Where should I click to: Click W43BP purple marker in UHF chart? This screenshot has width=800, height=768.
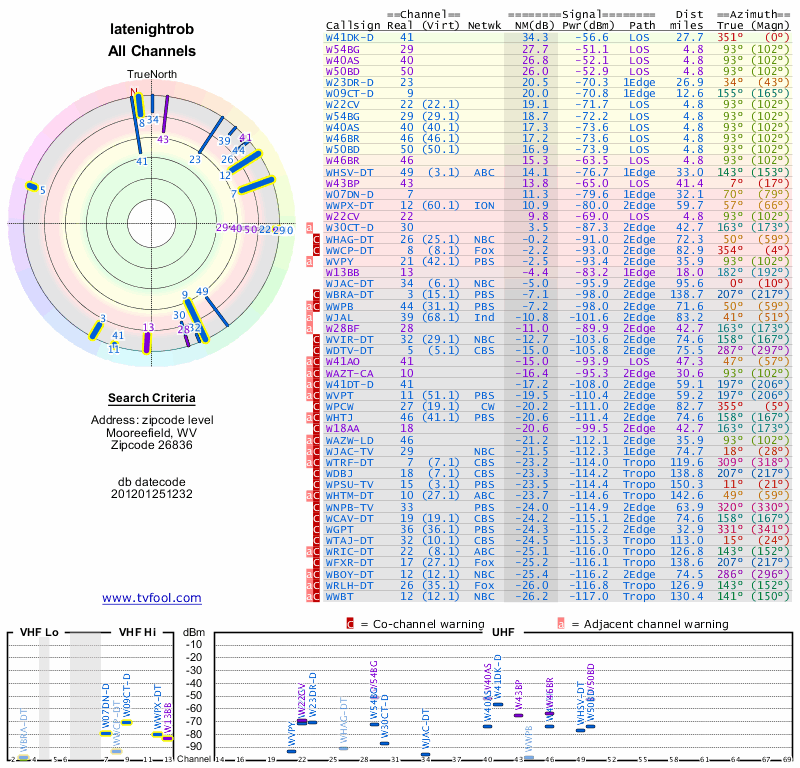tap(518, 715)
